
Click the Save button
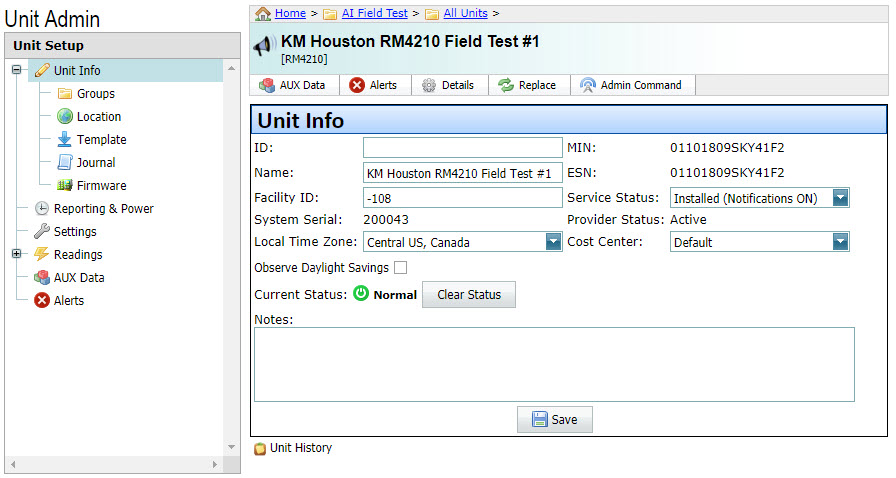554,420
